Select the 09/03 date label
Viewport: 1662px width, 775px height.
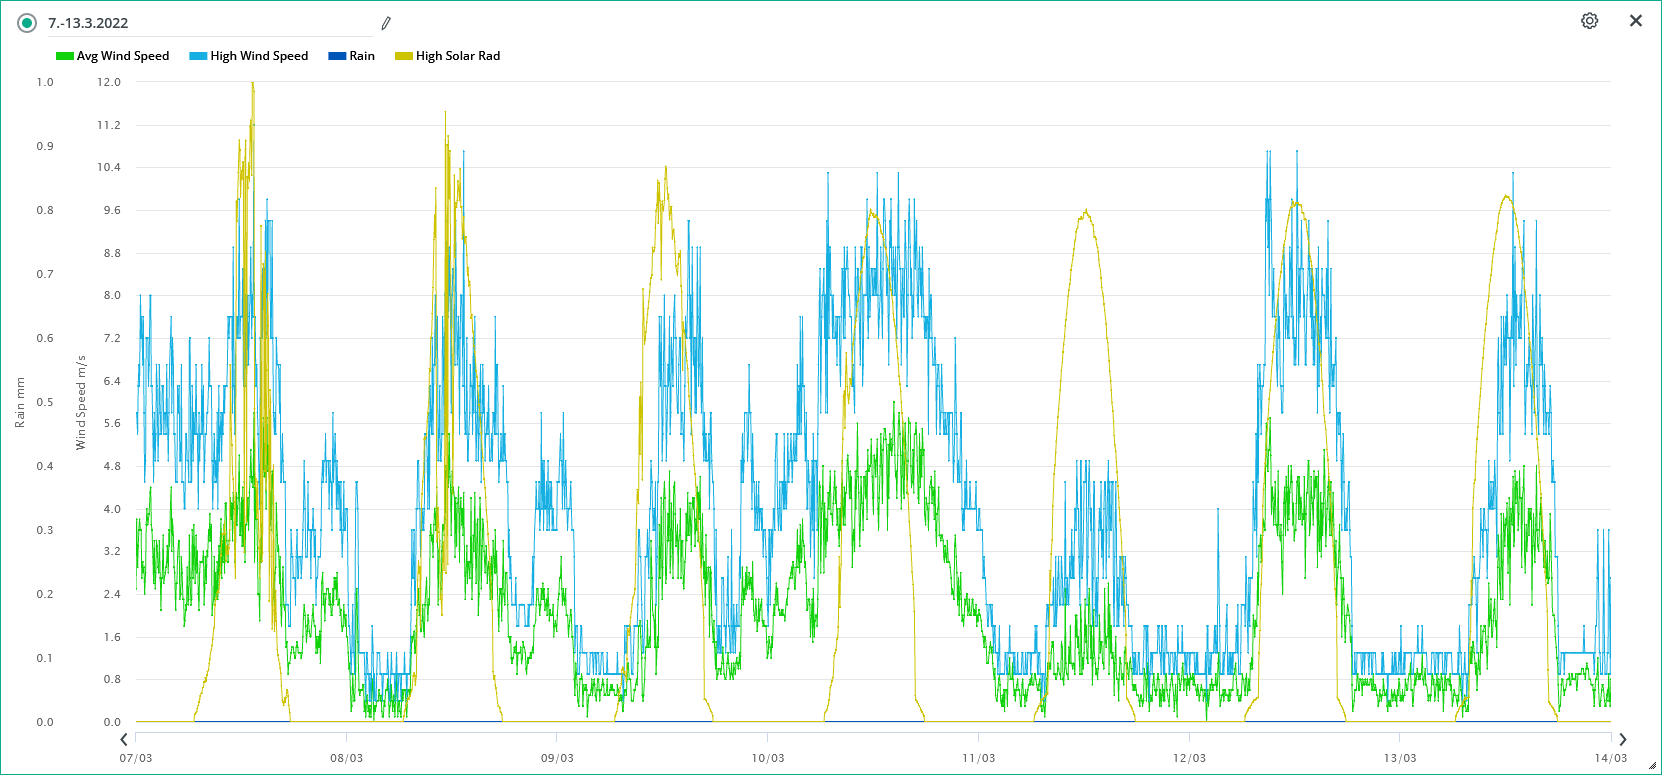coord(557,758)
